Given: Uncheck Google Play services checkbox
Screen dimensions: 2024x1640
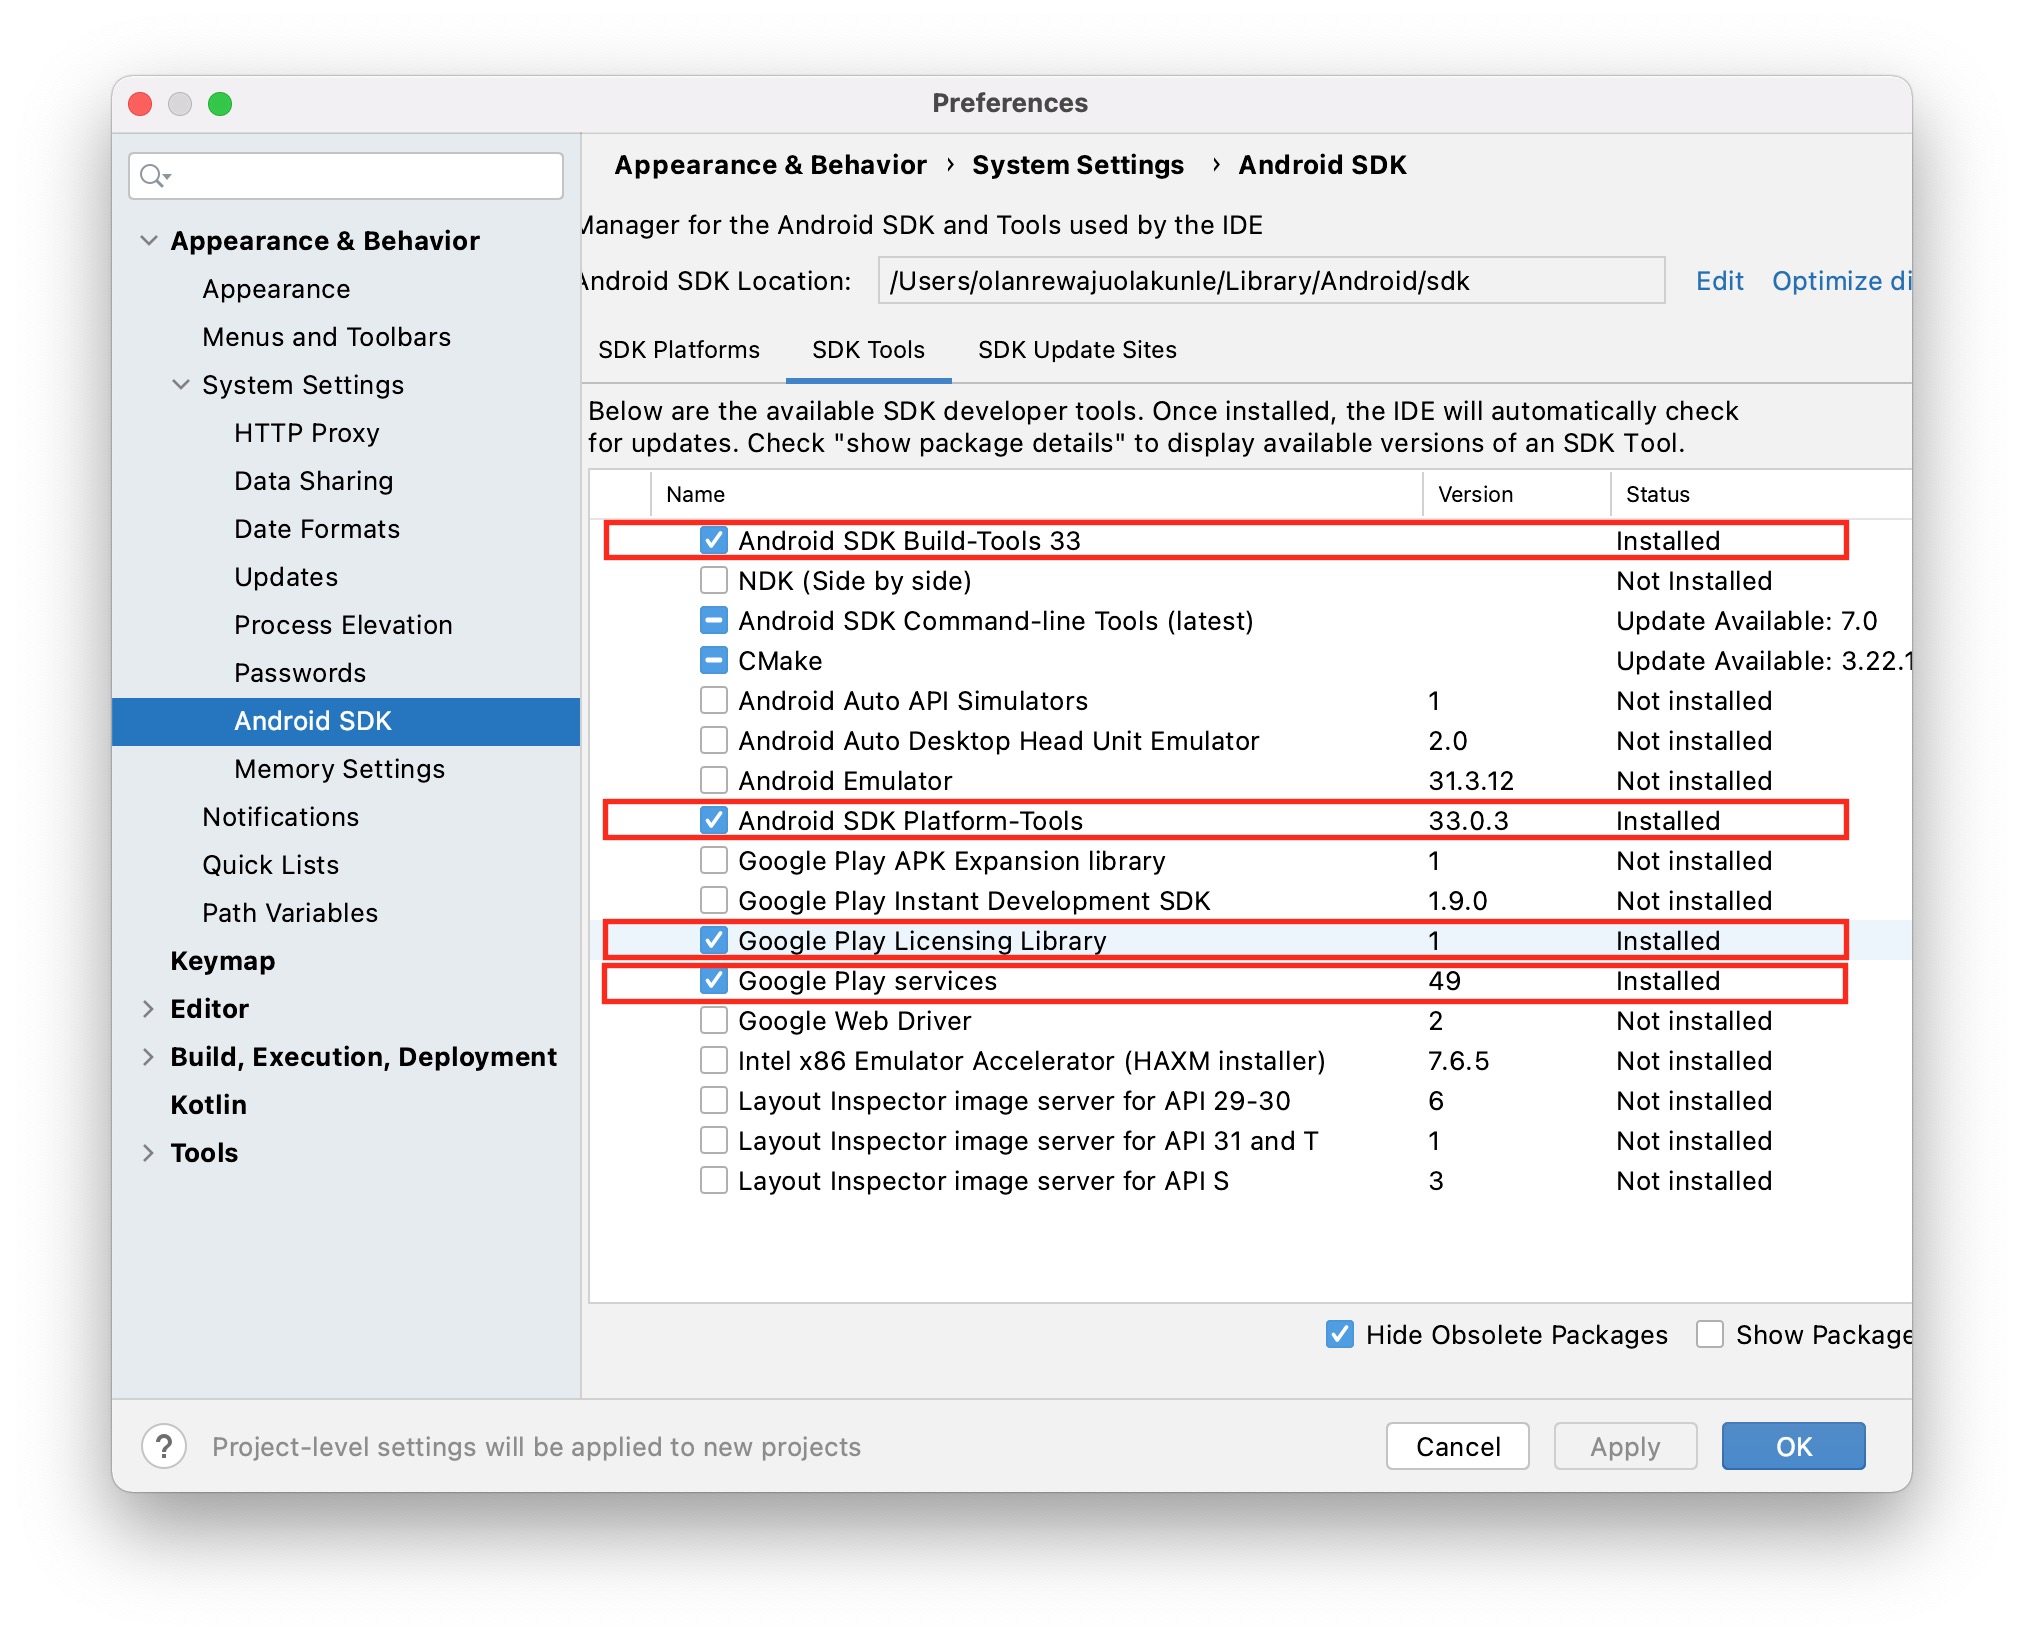Looking at the screenshot, I should click(x=713, y=981).
